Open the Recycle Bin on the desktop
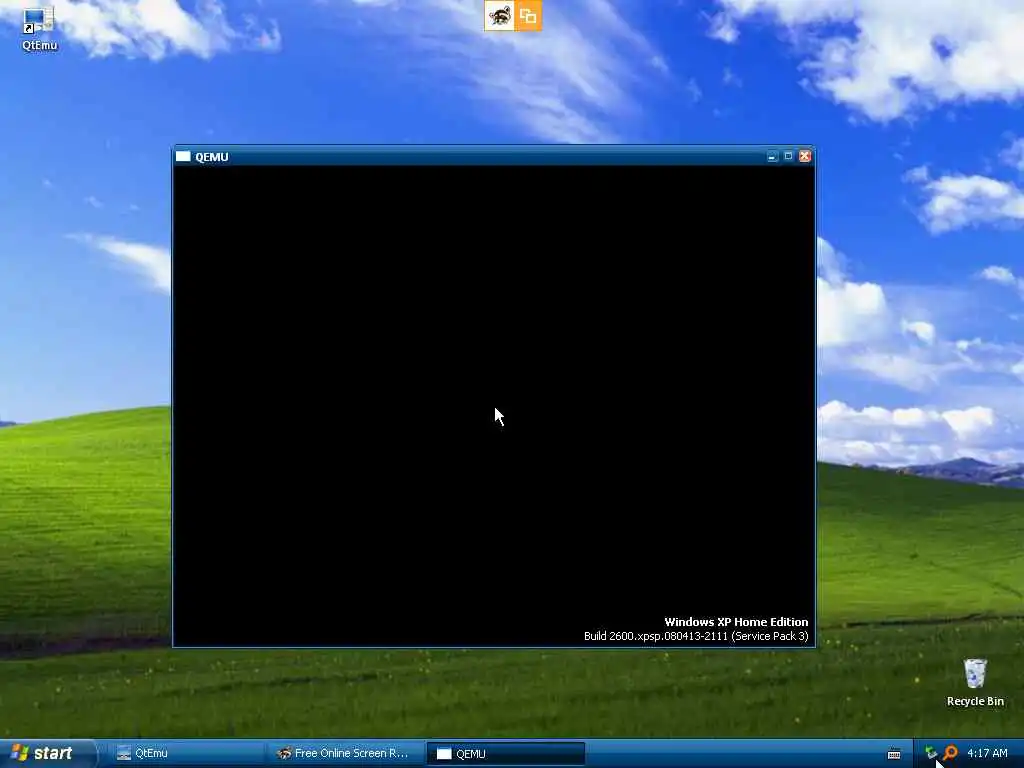 (x=975, y=682)
